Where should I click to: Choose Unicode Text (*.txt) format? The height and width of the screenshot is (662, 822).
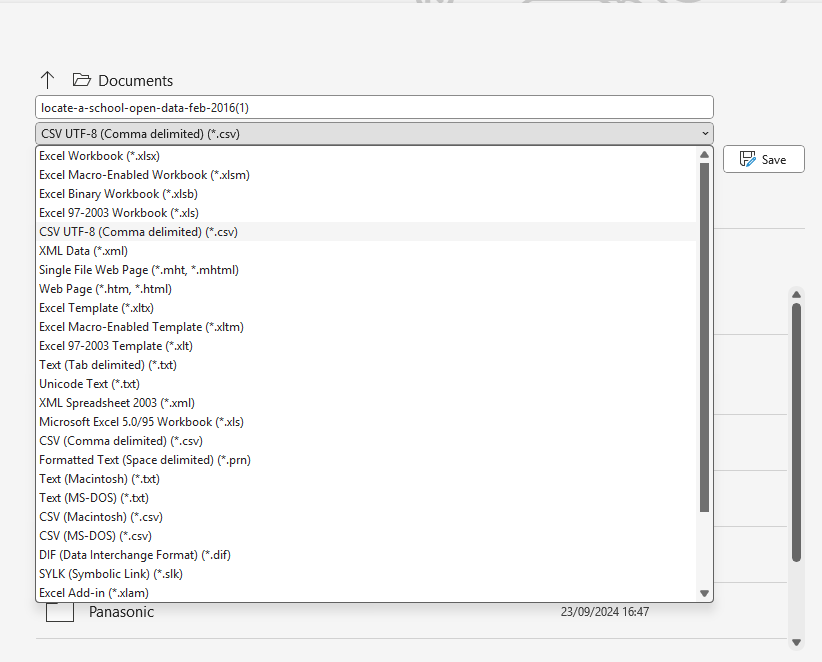(367, 384)
